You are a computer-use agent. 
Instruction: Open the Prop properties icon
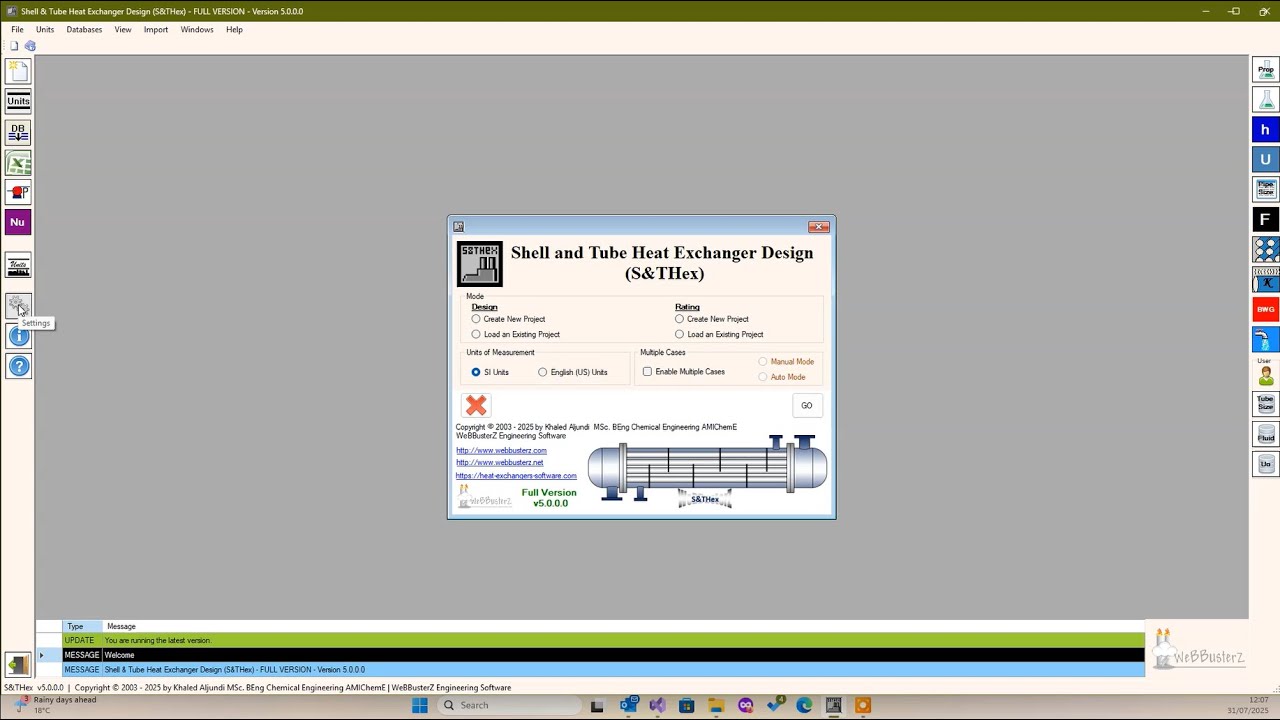click(1266, 70)
